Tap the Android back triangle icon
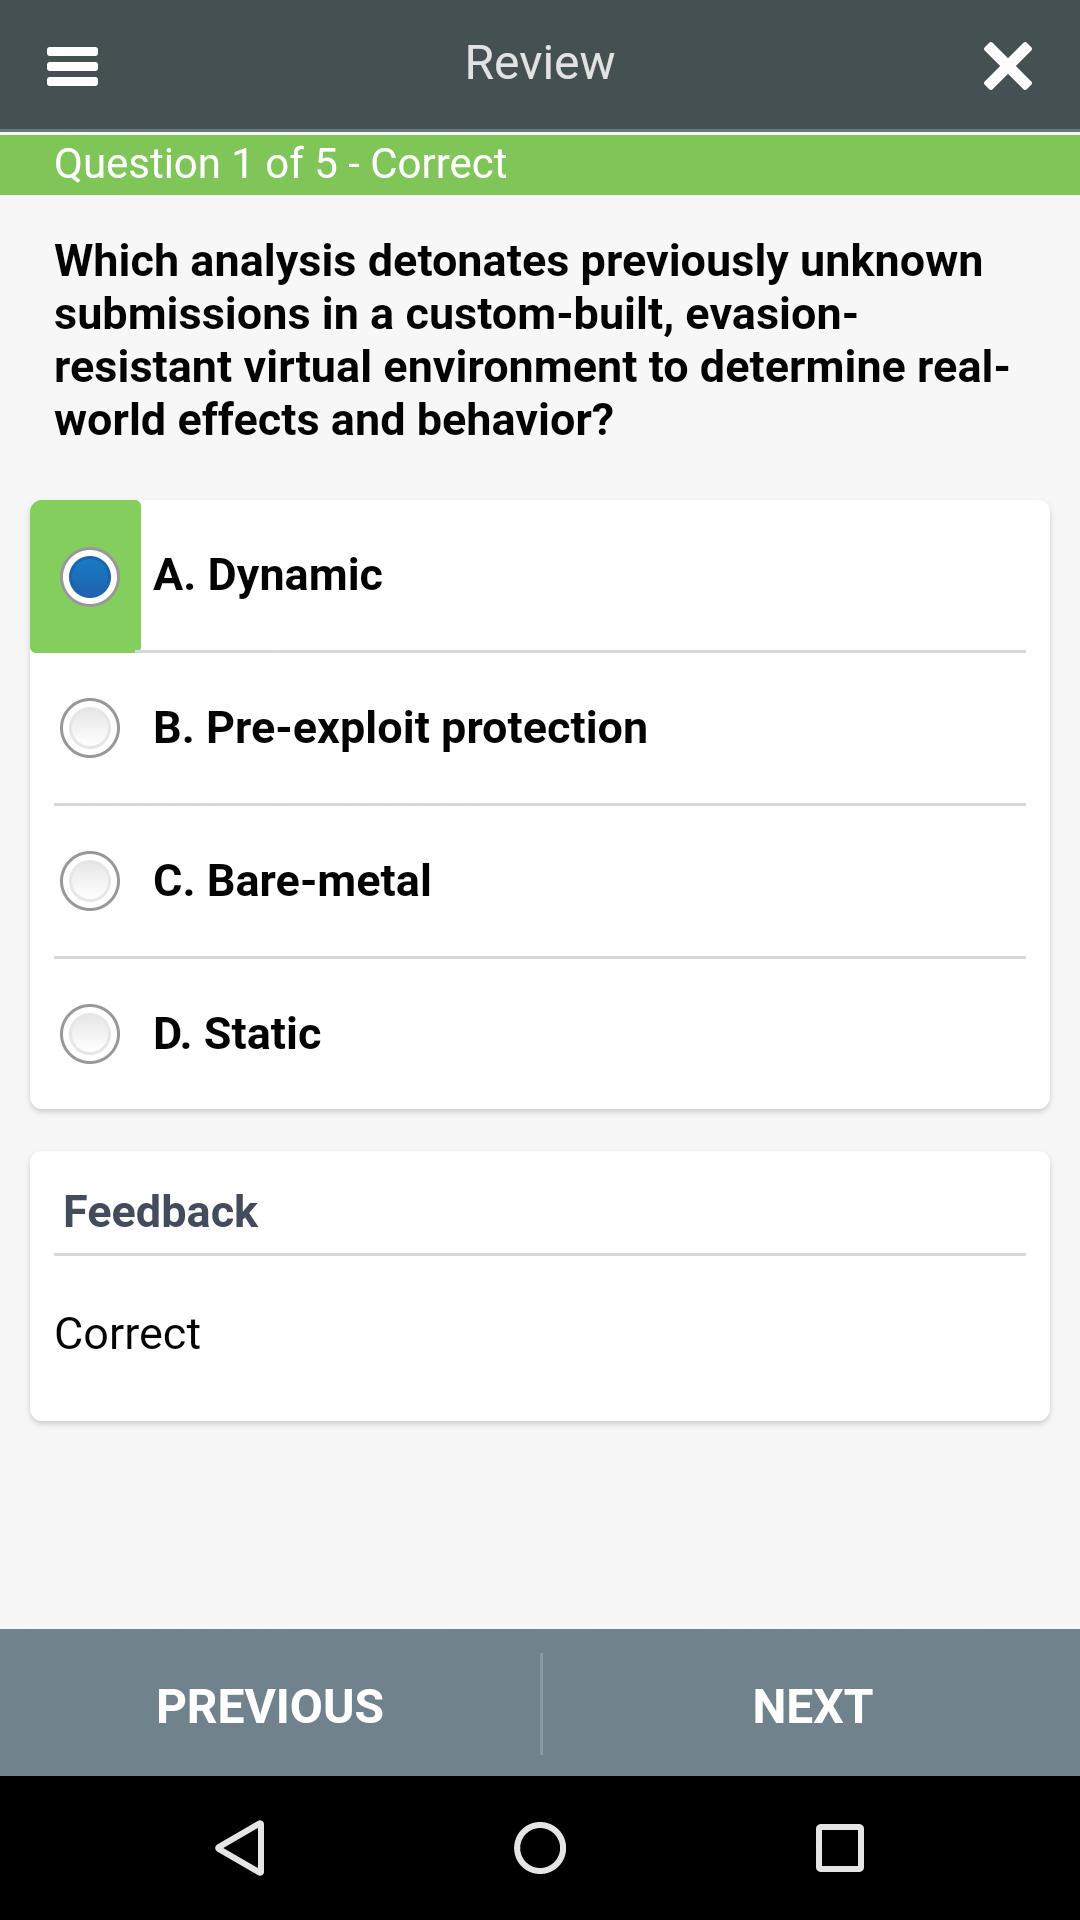Viewport: 1080px width, 1920px height. pos(240,1847)
